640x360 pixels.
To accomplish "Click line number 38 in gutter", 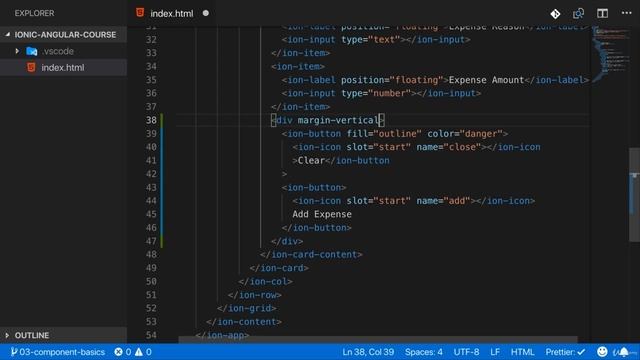I will tap(151, 120).
